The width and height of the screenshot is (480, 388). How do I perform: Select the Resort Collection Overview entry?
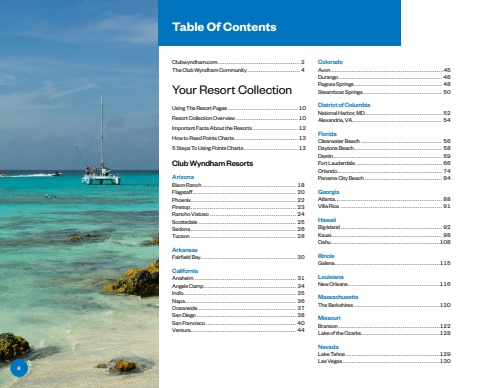point(239,118)
